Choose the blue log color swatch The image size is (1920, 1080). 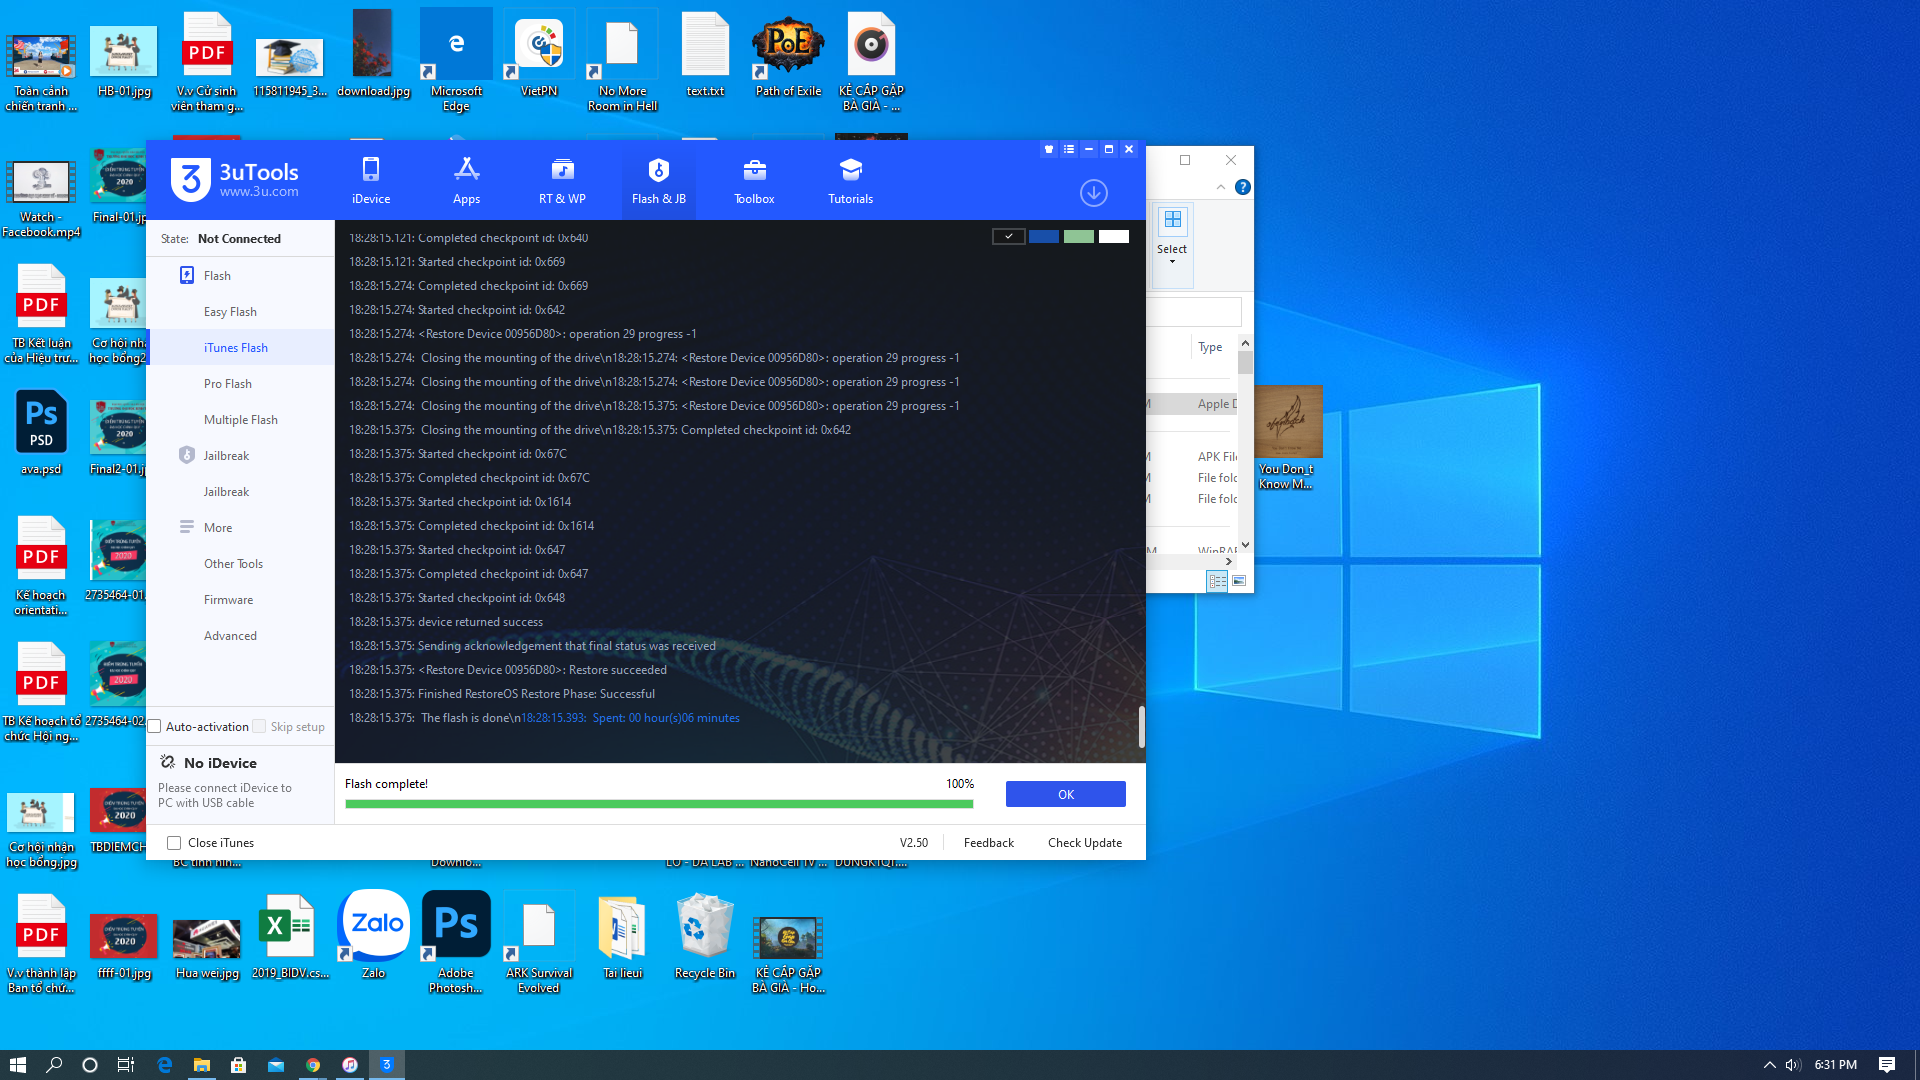[1044, 237]
